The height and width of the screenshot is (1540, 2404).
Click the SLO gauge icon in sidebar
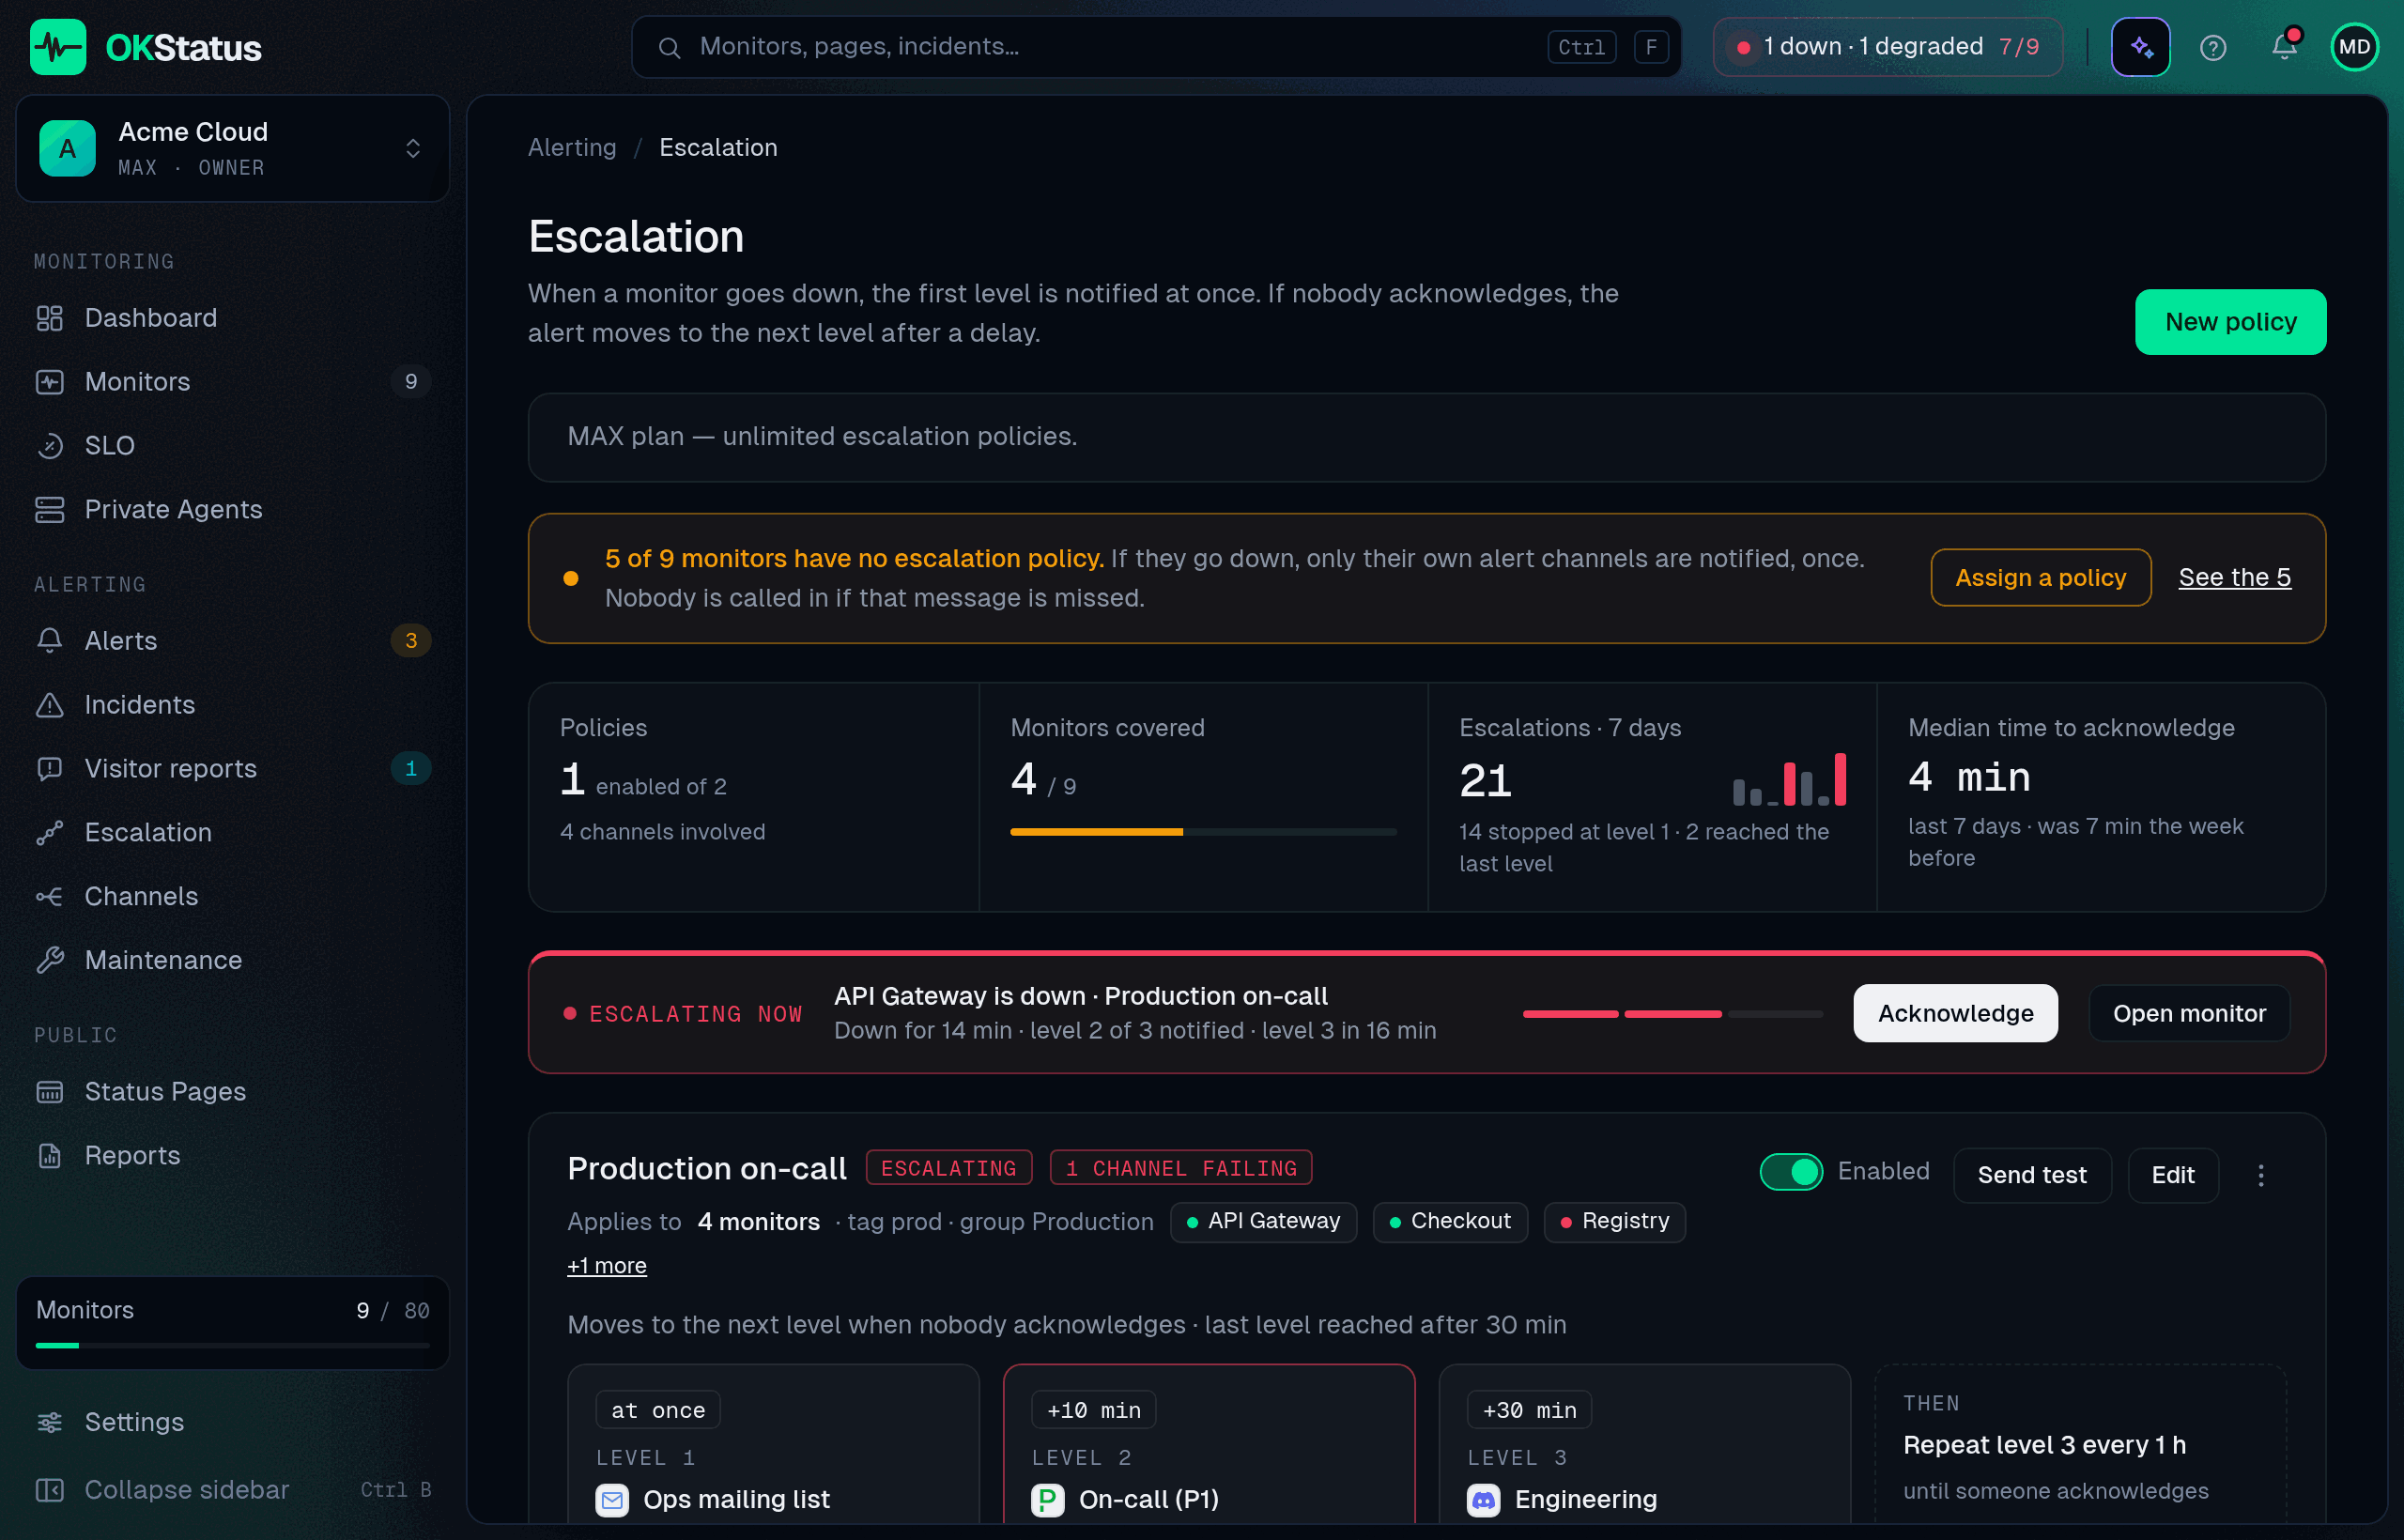[50, 446]
